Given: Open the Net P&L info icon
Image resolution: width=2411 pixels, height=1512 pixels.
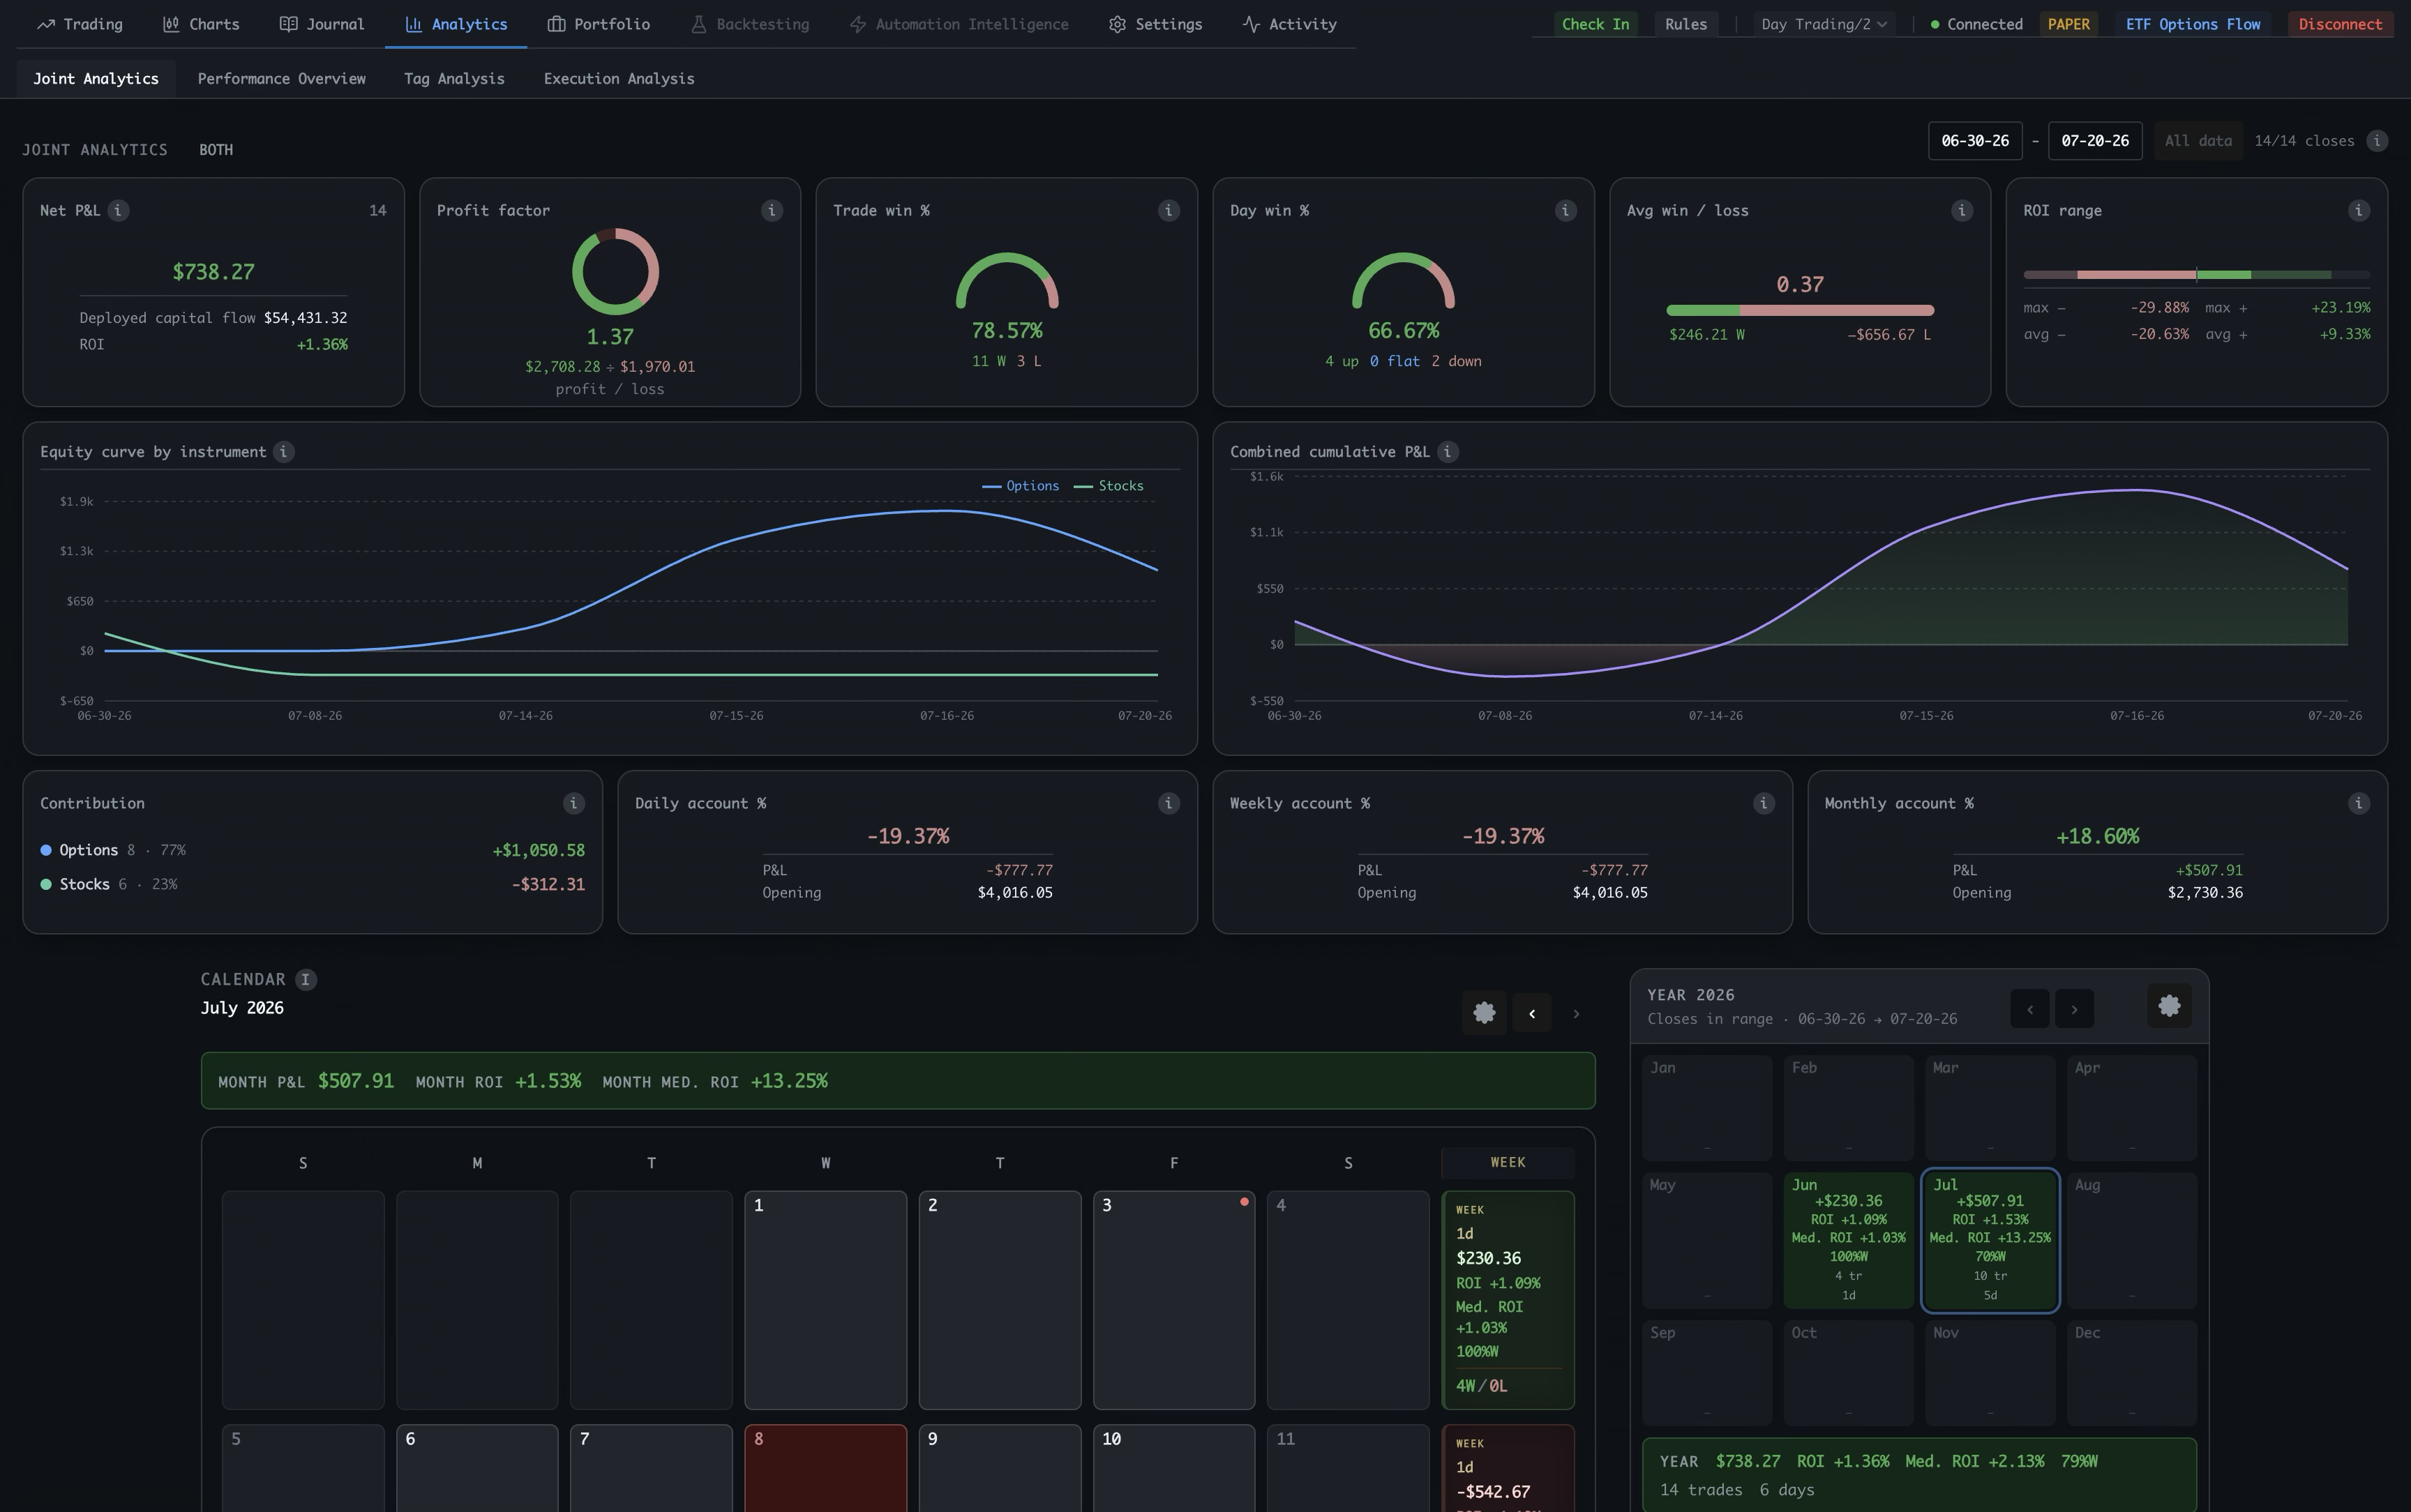Looking at the screenshot, I should pos(118,210).
